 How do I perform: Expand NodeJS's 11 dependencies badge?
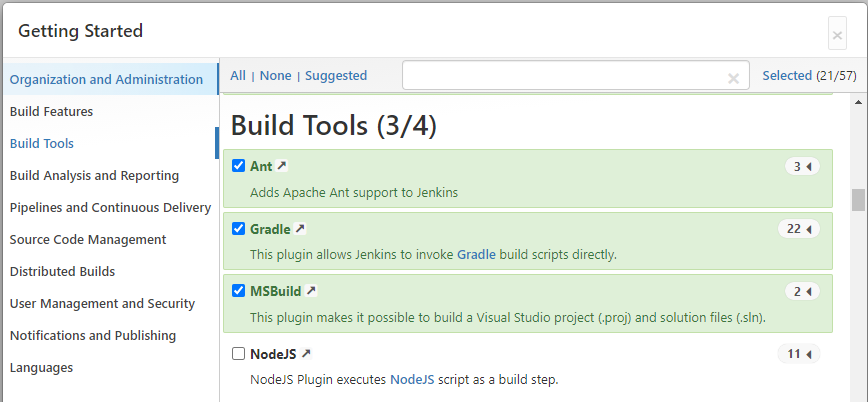coord(798,353)
